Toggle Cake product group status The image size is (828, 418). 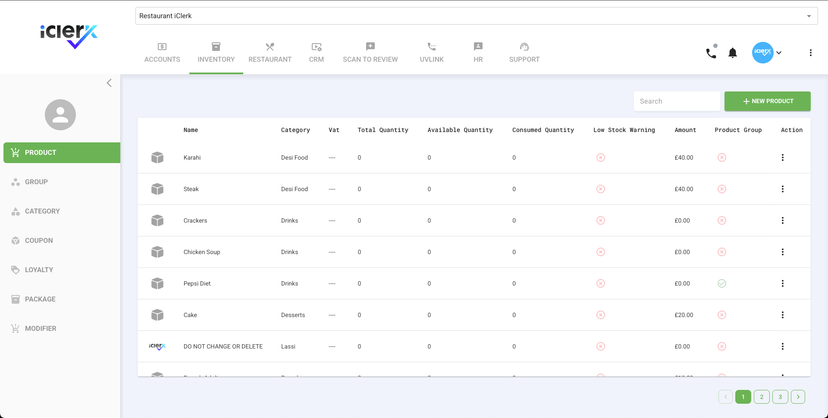click(721, 315)
